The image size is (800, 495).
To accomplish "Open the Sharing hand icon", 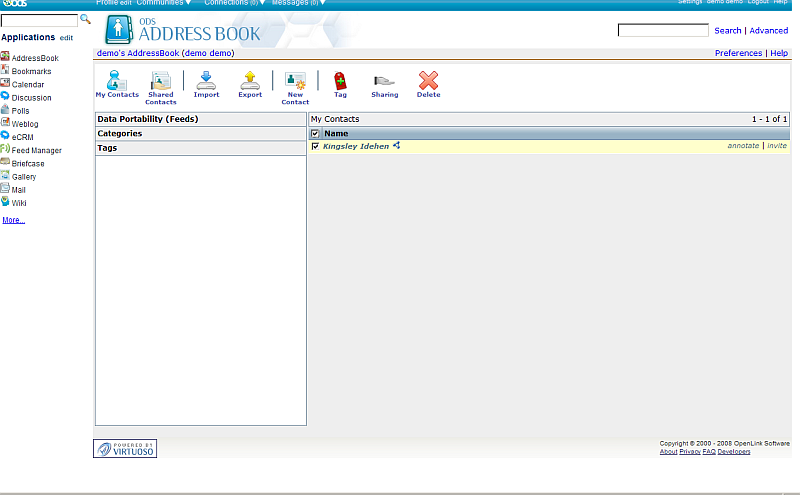I will 384,81.
